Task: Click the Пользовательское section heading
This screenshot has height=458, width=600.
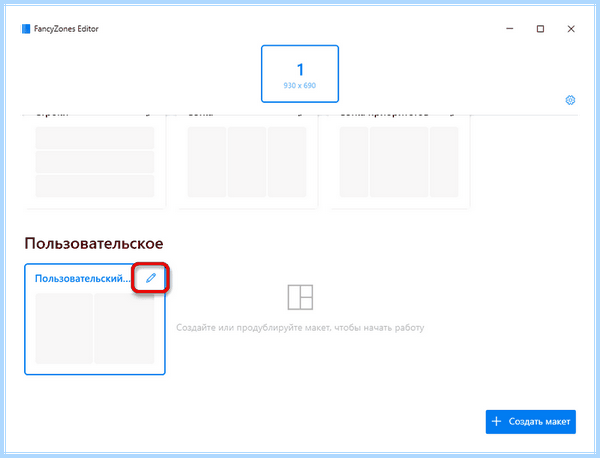Action: 94,243
